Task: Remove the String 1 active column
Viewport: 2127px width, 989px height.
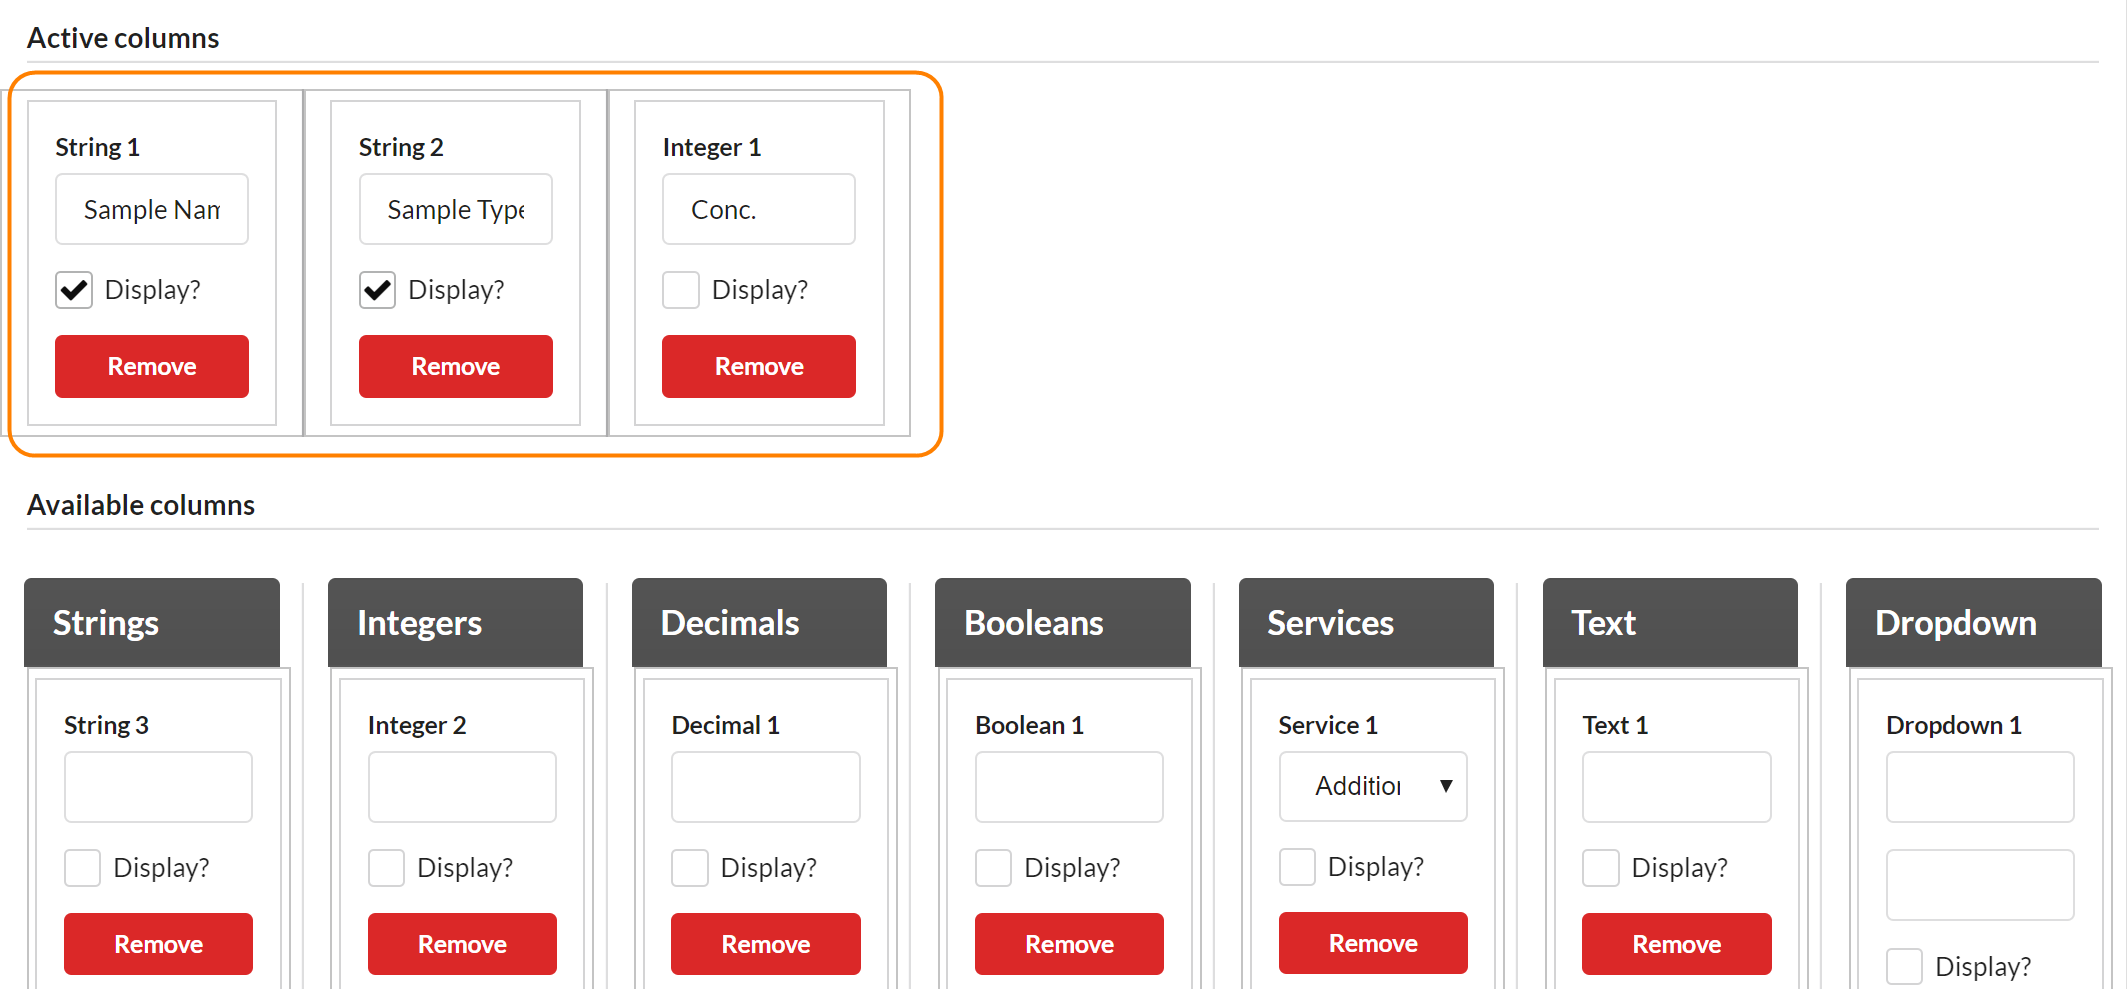Action: pyautogui.click(x=152, y=367)
